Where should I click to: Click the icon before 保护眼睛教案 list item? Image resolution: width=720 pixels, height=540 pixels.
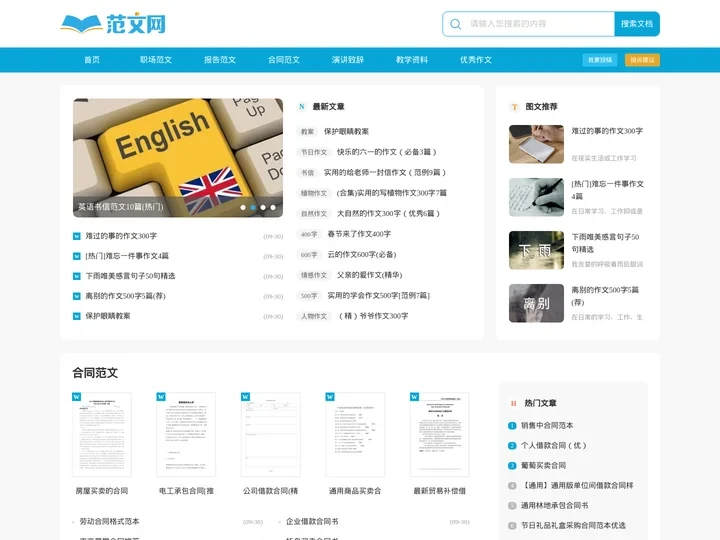pyautogui.click(x=77, y=316)
